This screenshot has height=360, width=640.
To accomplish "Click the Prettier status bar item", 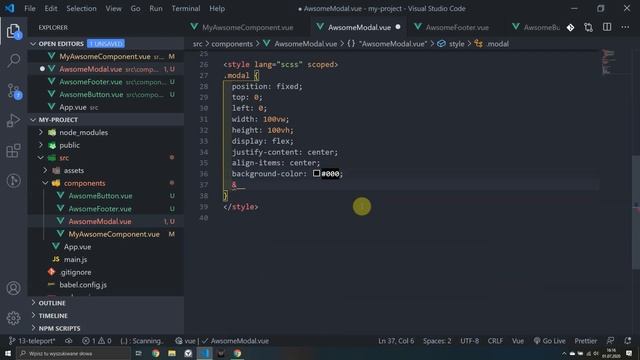I will coord(585,341).
